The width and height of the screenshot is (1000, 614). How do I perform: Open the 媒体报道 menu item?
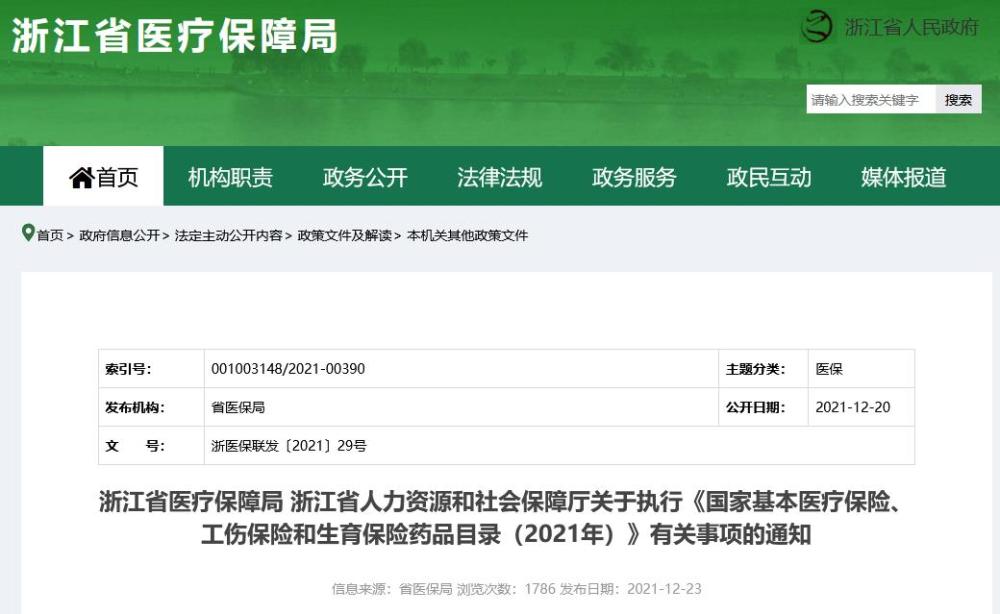[903, 177]
